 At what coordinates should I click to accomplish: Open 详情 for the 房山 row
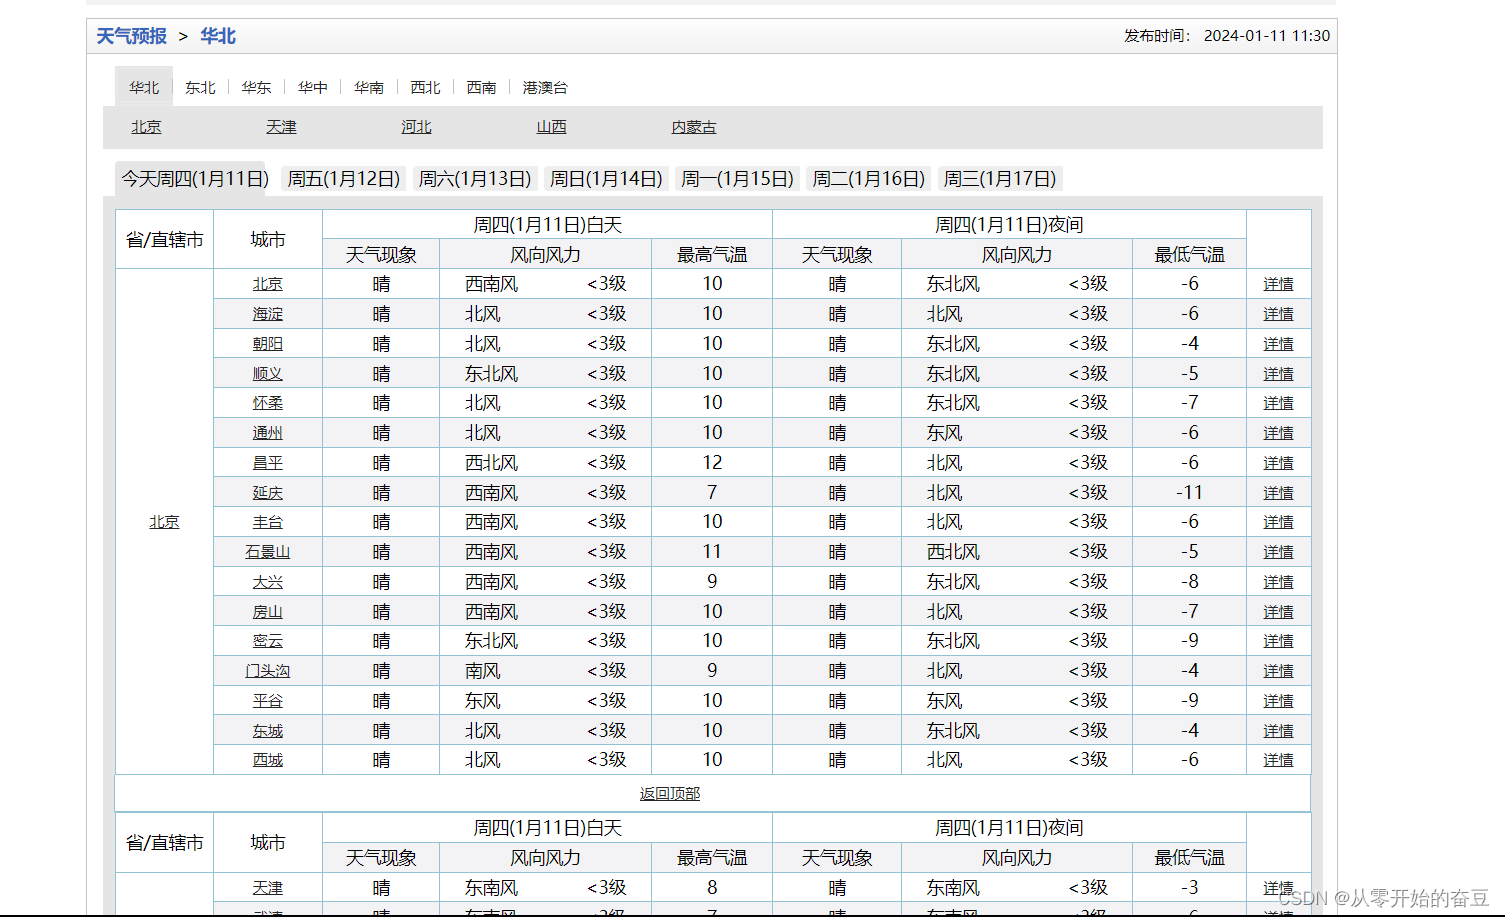coord(1278,612)
